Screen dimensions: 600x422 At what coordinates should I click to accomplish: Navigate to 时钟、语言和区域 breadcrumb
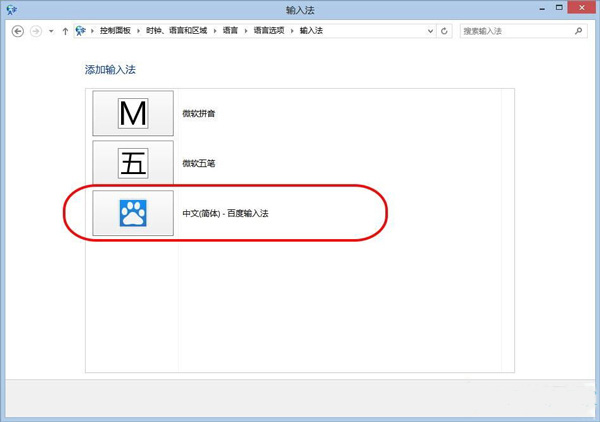click(170, 31)
